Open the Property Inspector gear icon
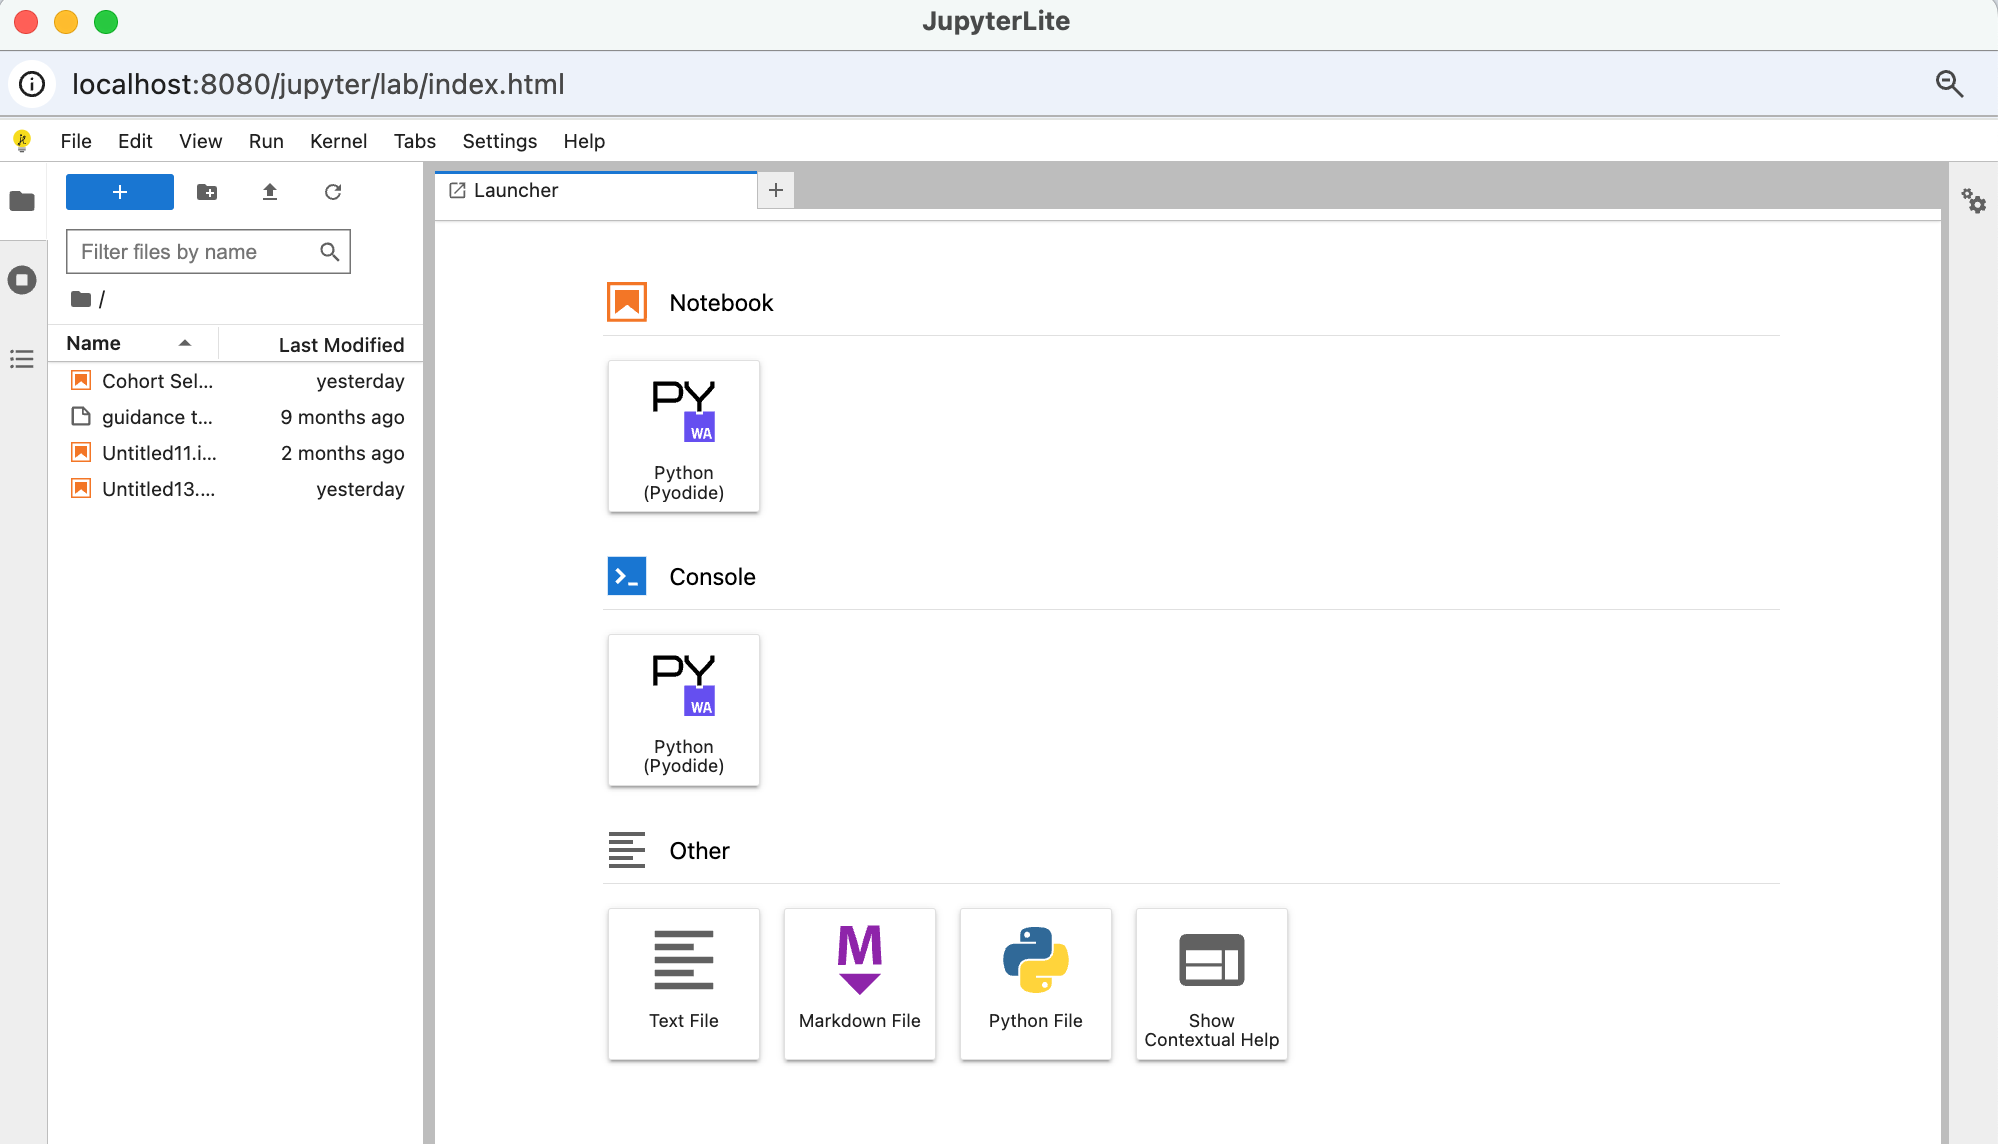 tap(1973, 201)
